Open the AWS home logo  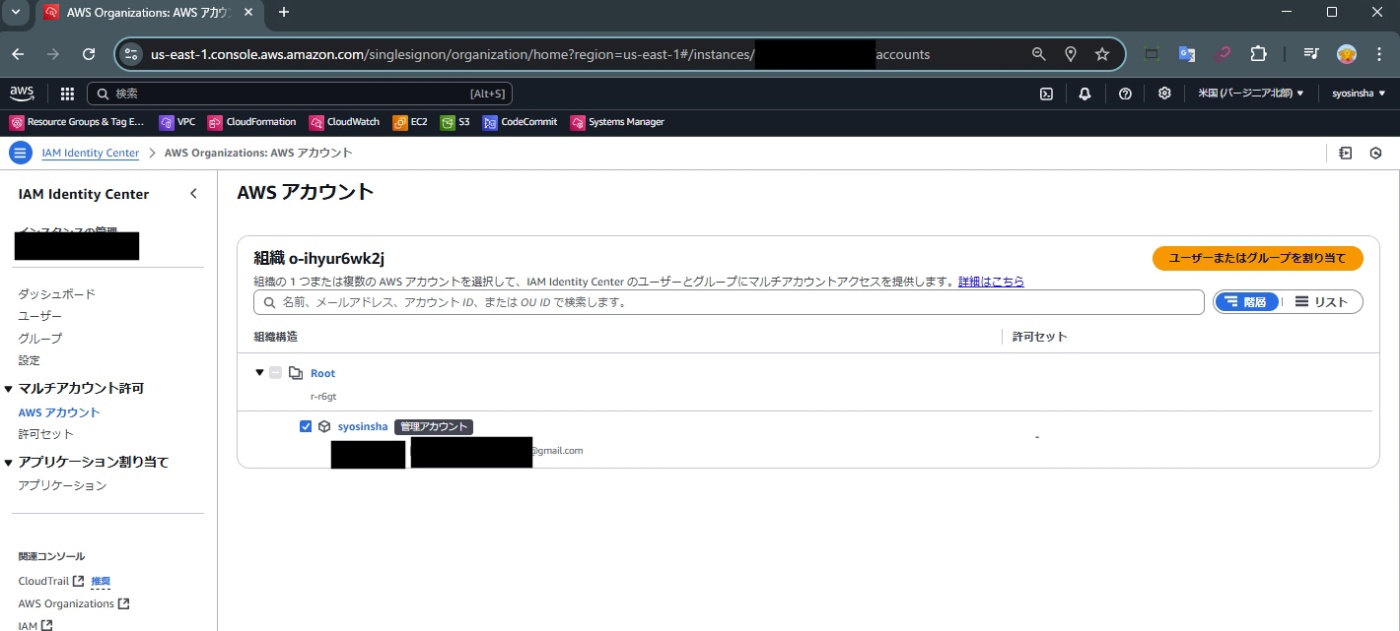tap(22, 93)
